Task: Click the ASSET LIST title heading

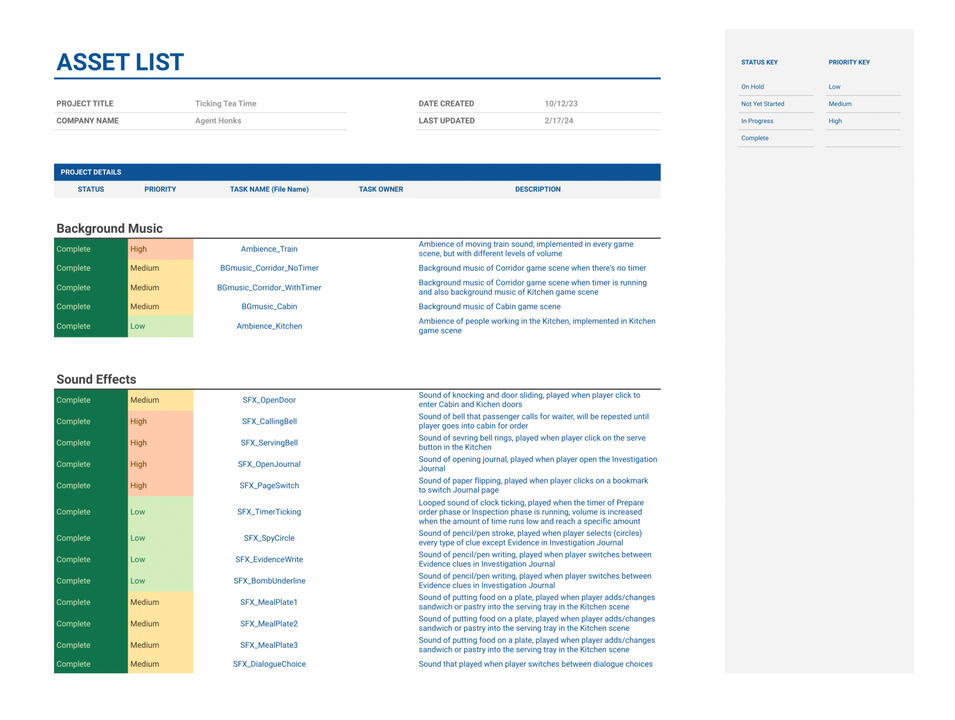Action: [120, 62]
